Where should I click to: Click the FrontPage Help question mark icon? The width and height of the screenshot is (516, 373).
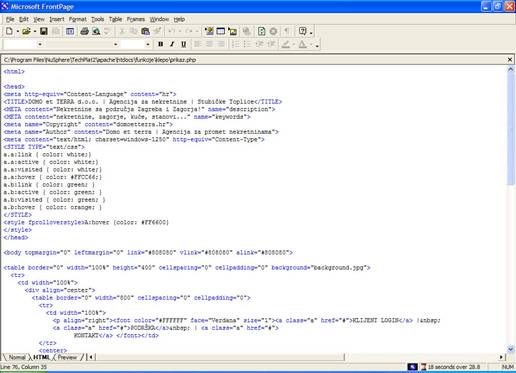click(x=302, y=31)
